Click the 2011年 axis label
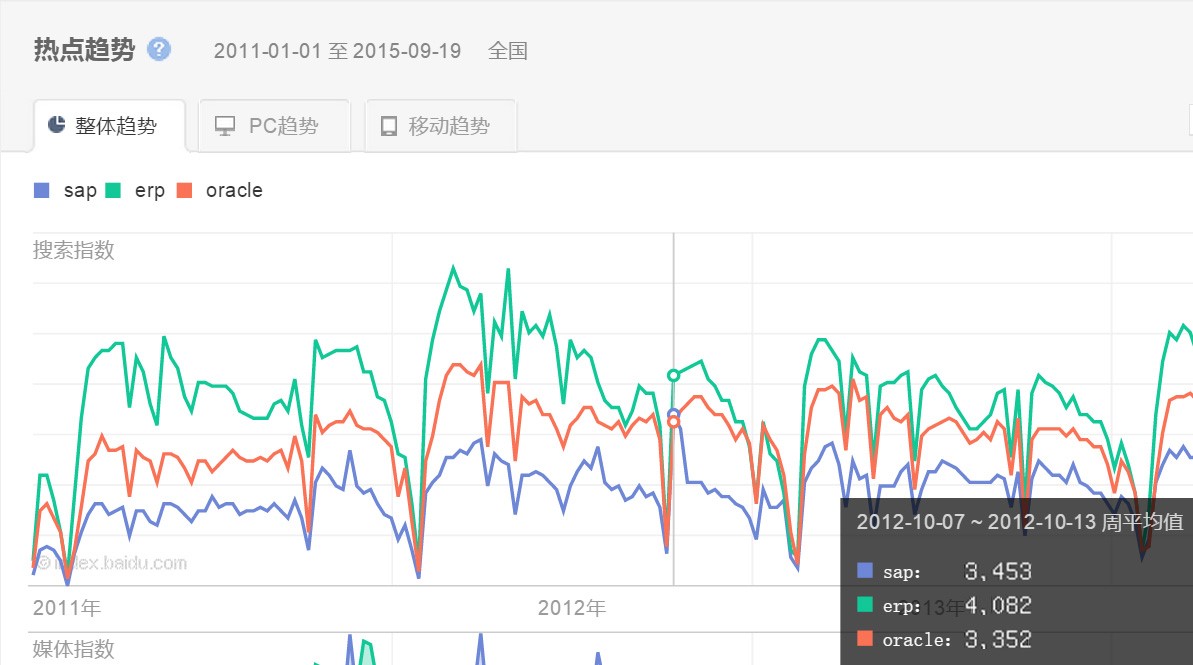The image size is (1193, 665). point(67,608)
